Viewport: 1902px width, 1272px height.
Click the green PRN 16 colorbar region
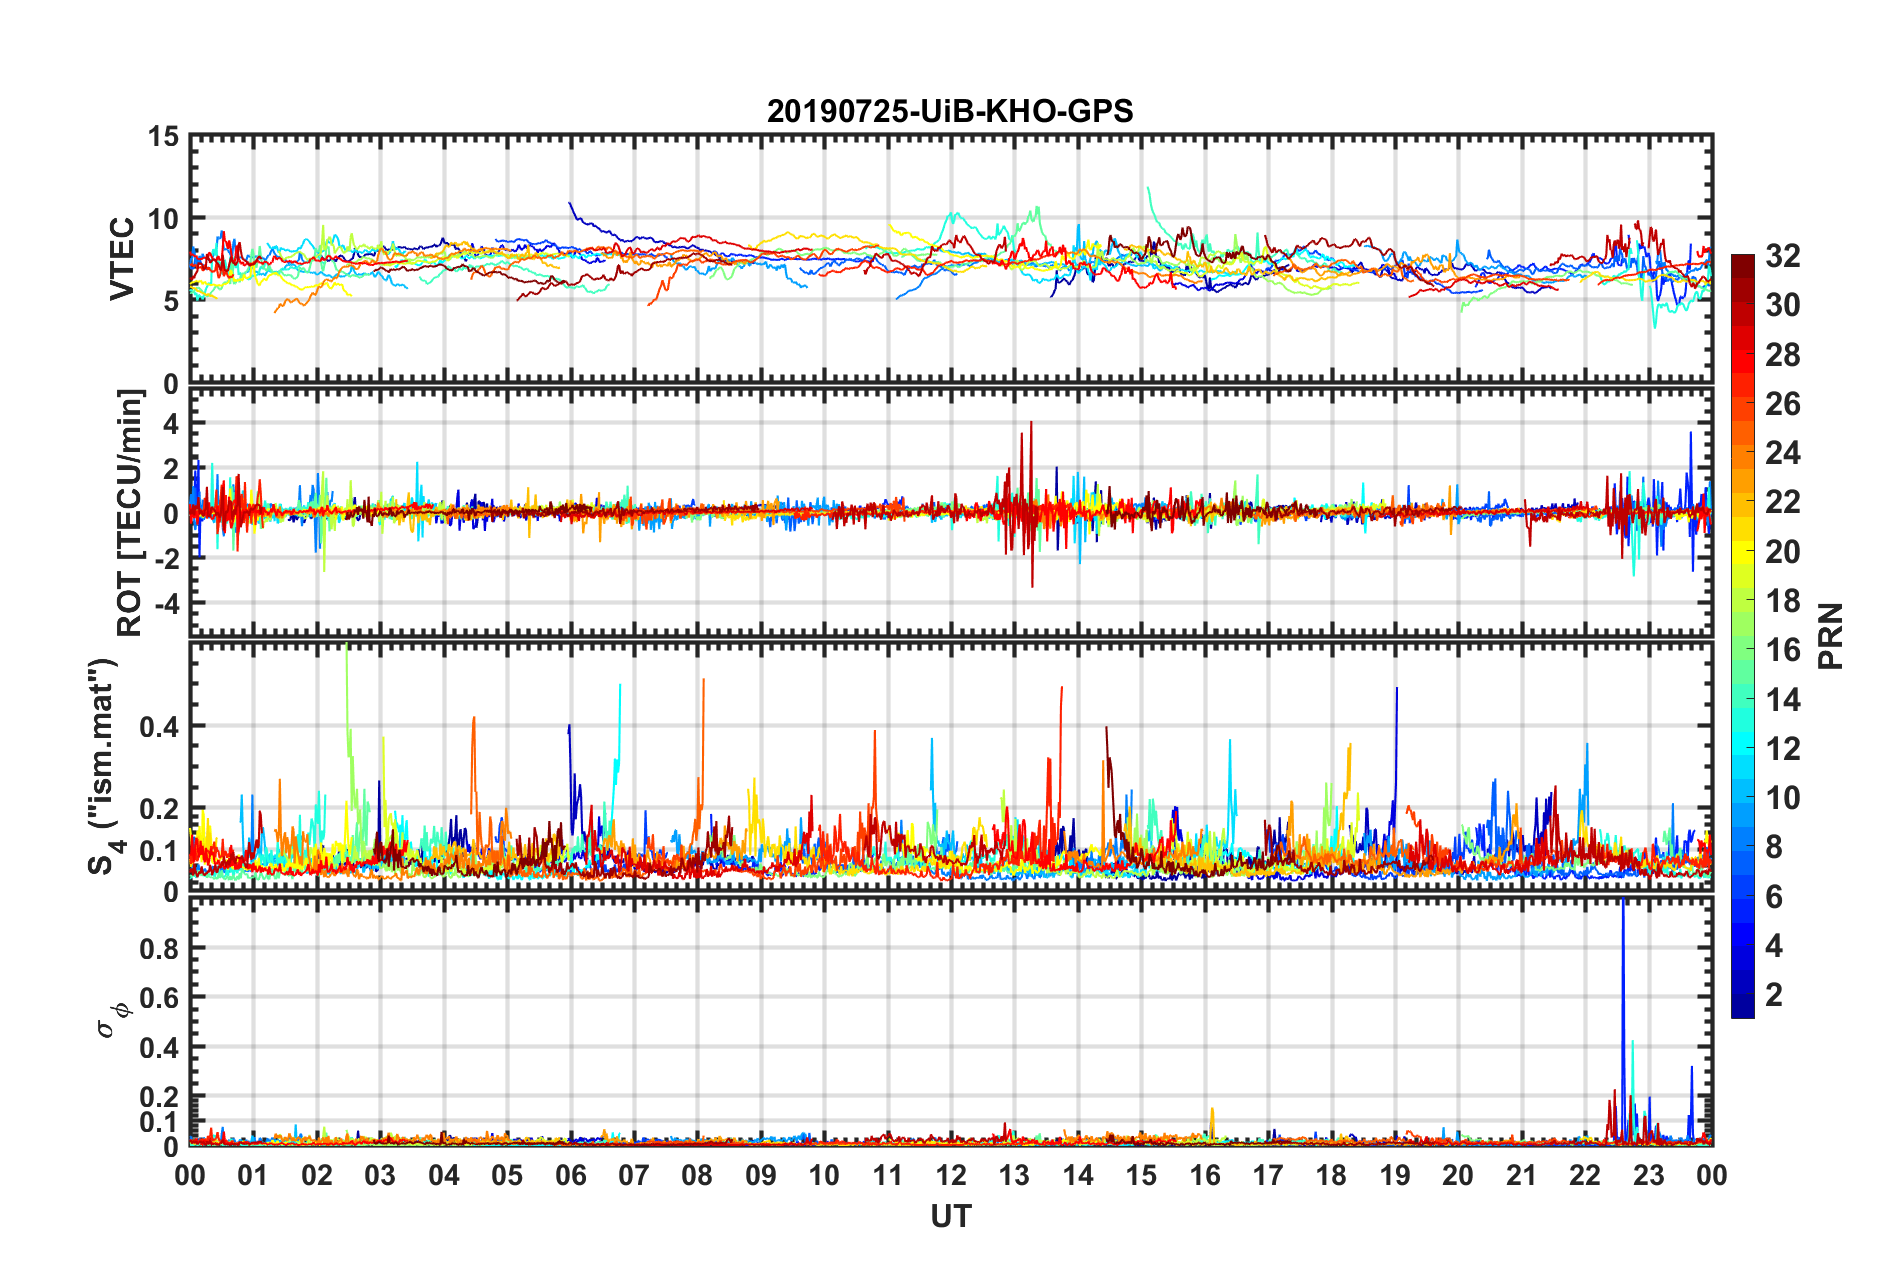coord(1742,650)
